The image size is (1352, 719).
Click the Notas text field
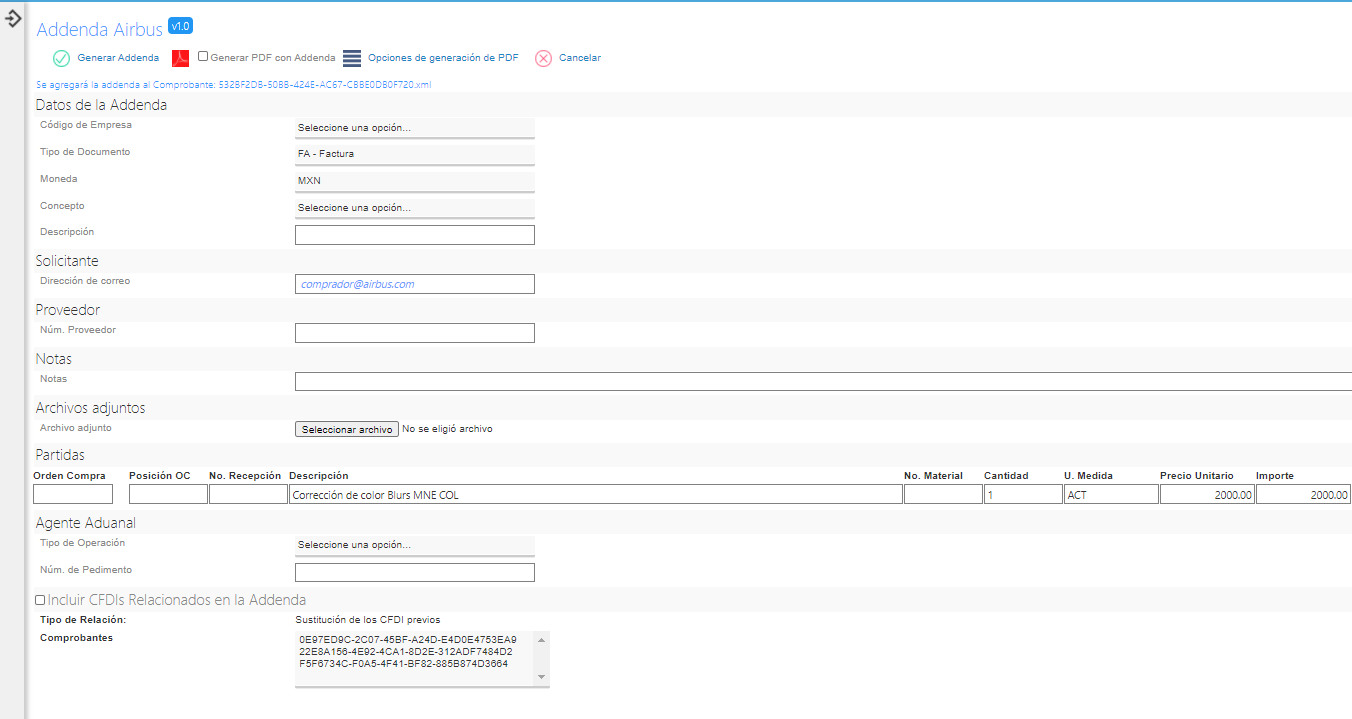823,382
